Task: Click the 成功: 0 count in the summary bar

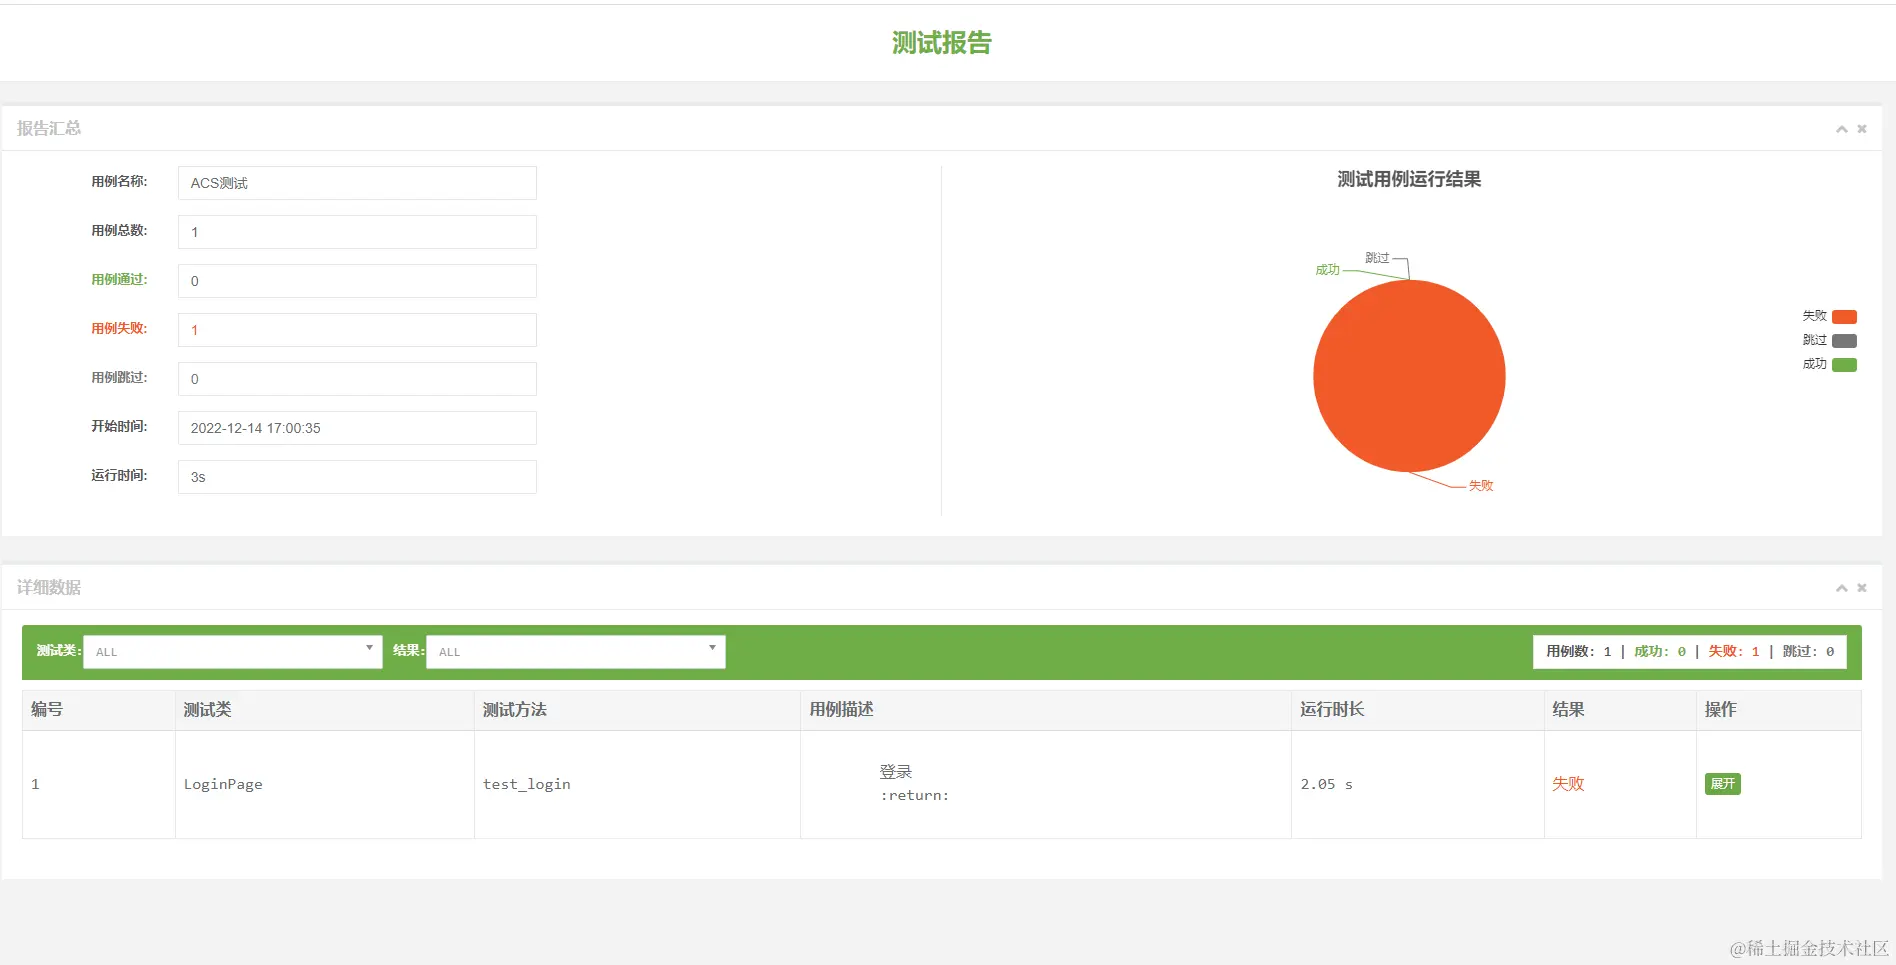Action: pyautogui.click(x=1660, y=652)
